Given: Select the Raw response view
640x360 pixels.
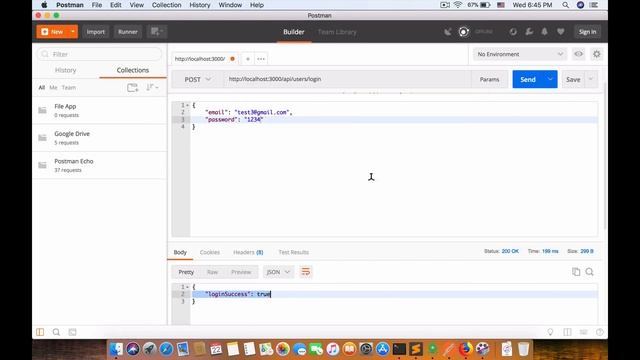Looking at the screenshot, I should point(212,272).
